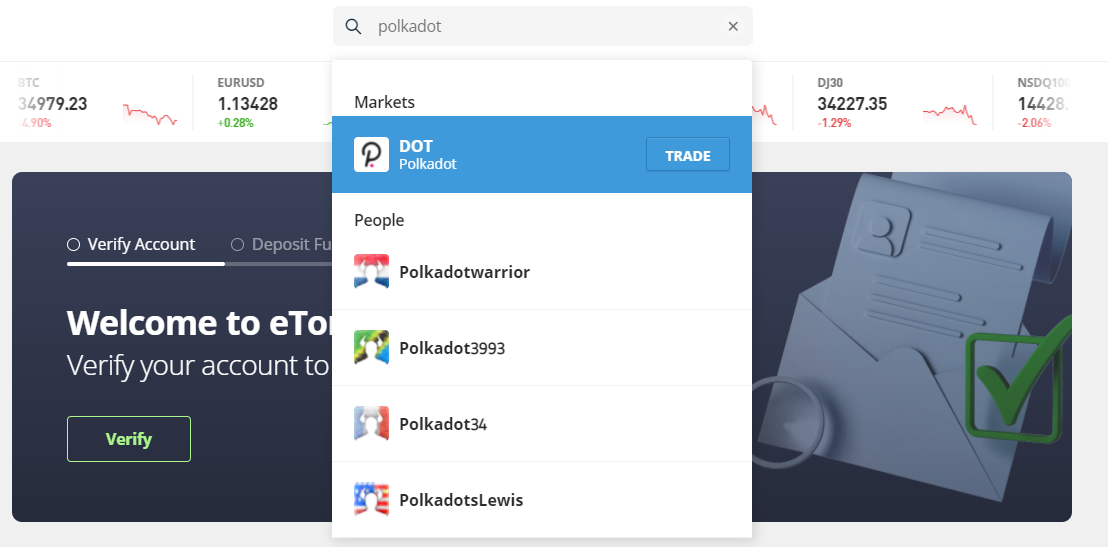Image resolution: width=1108 pixels, height=547 pixels.
Task: Click the DJ30 -1.29% change value
Action: (x=834, y=123)
